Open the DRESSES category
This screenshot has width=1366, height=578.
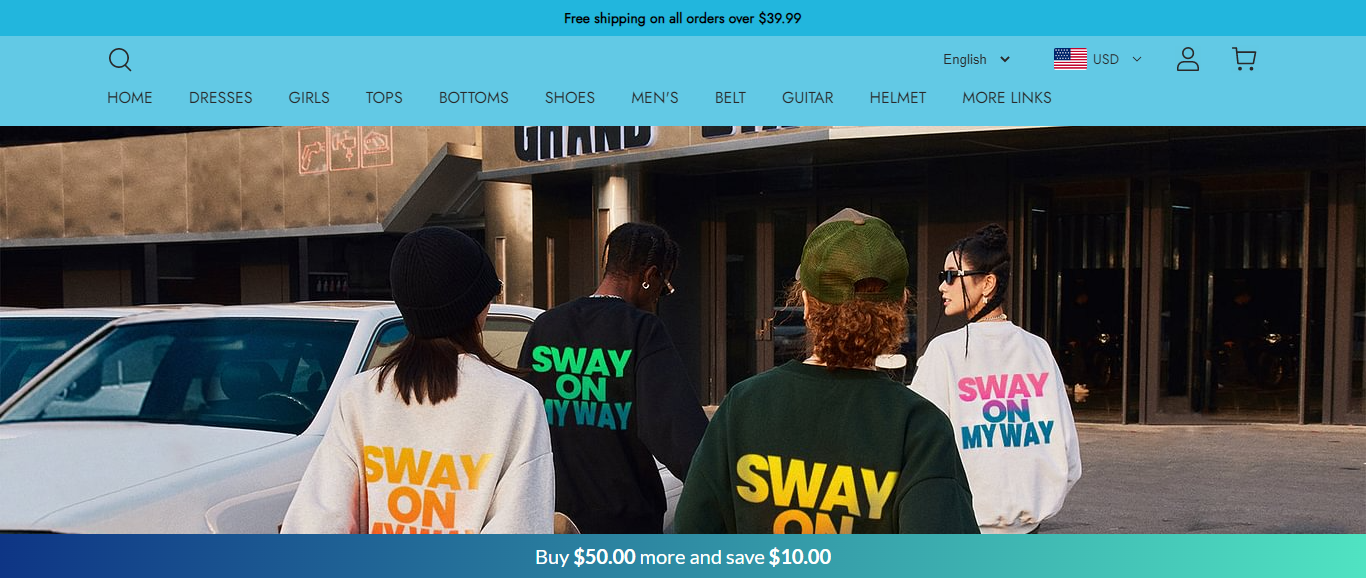coord(221,98)
